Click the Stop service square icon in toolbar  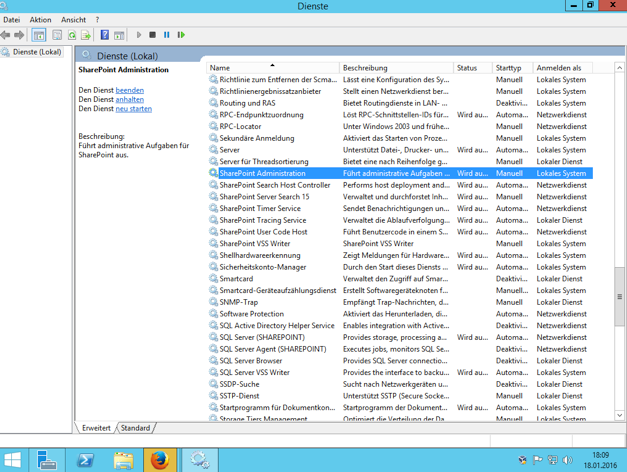(152, 35)
